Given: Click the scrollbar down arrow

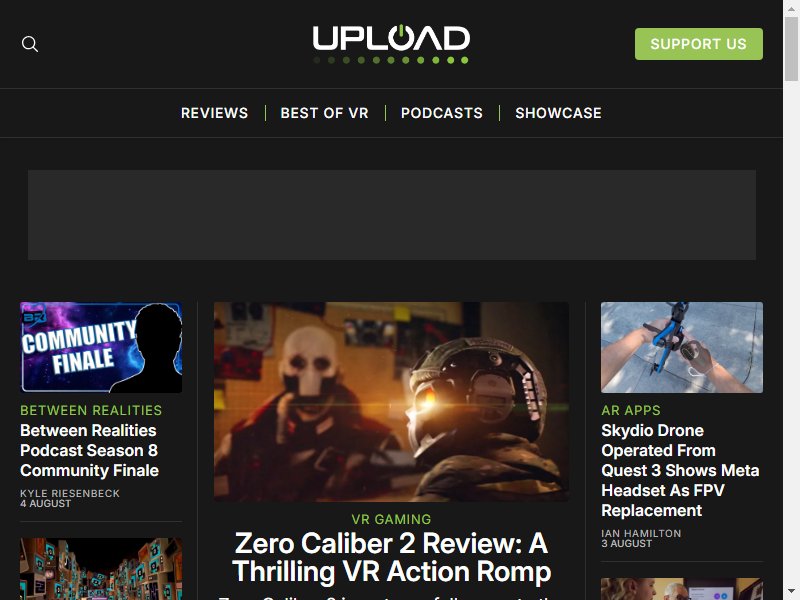Looking at the screenshot, I should [791, 592].
